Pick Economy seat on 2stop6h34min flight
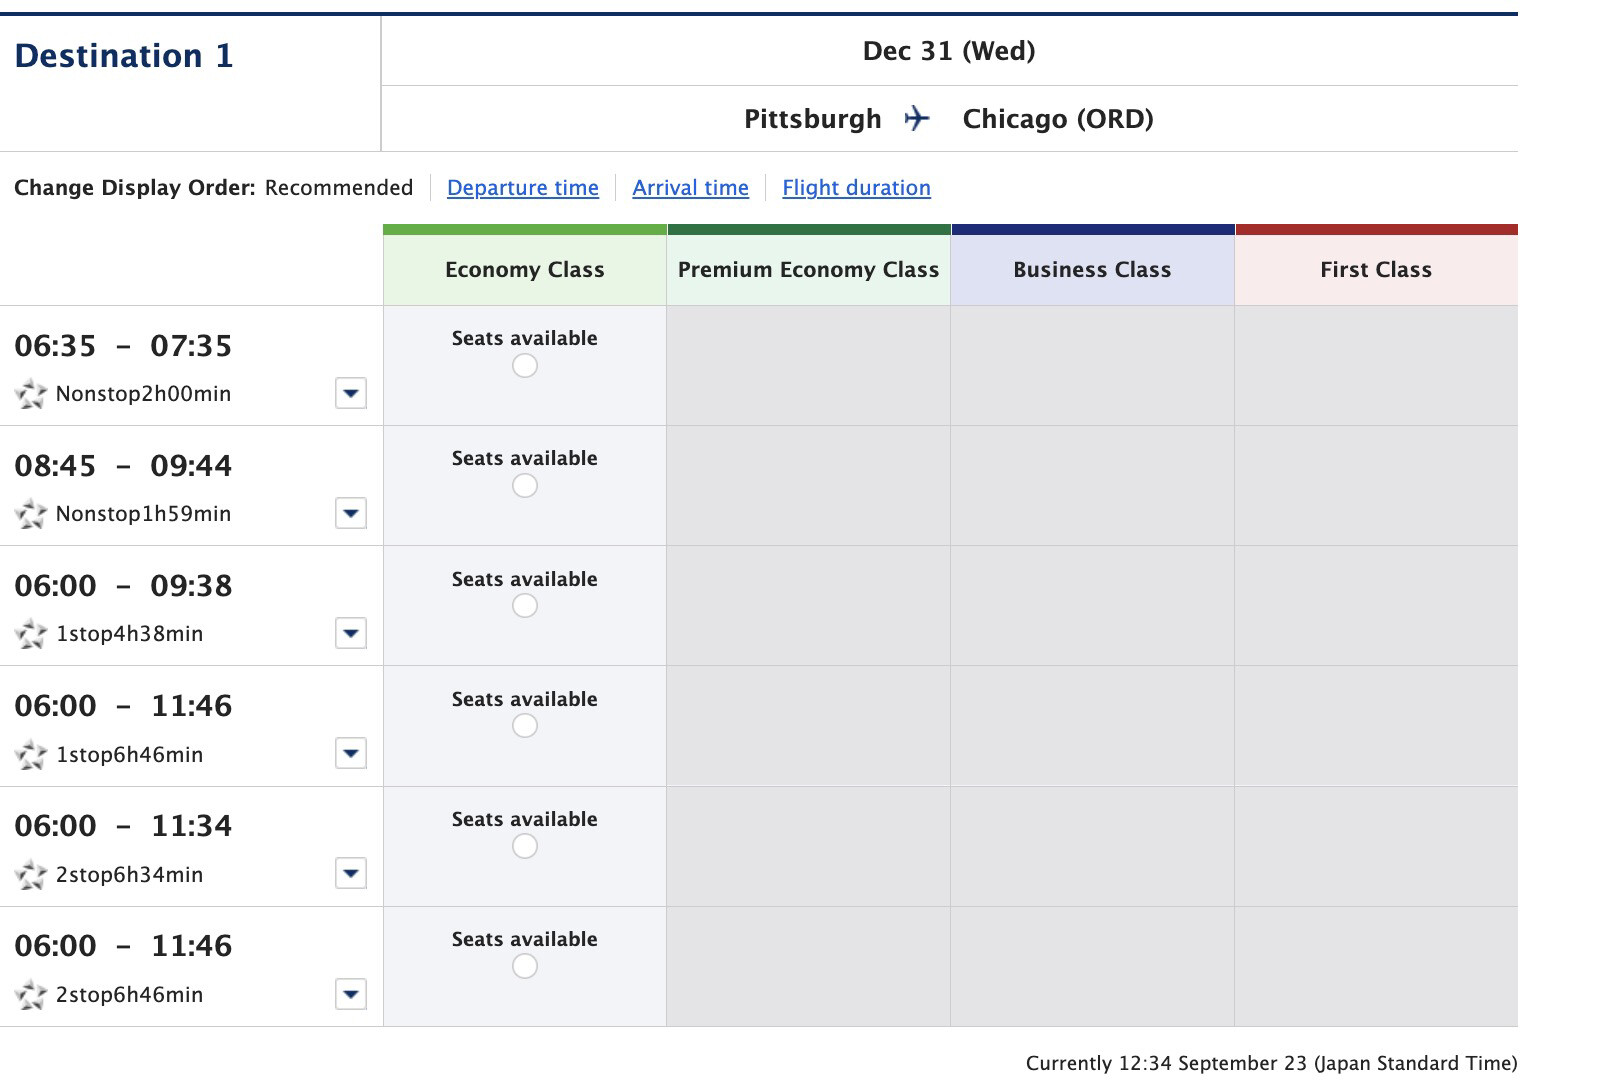The width and height of the screenshot is (1602, 1084). (525, 847)
